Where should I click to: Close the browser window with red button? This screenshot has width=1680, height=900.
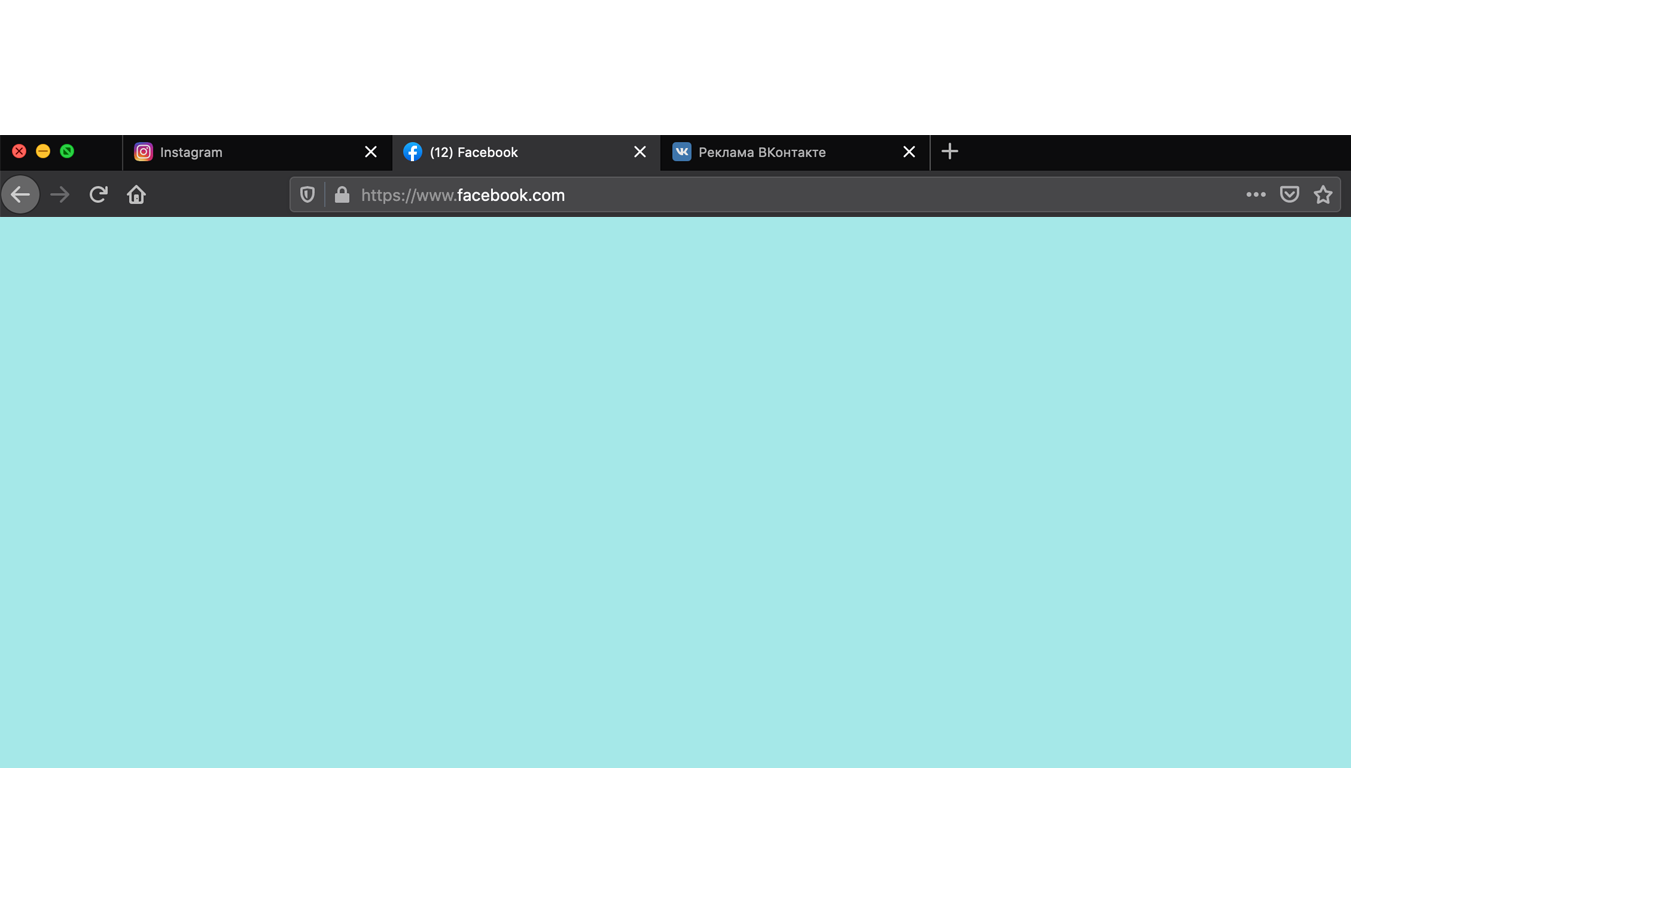tap(19, 151)
